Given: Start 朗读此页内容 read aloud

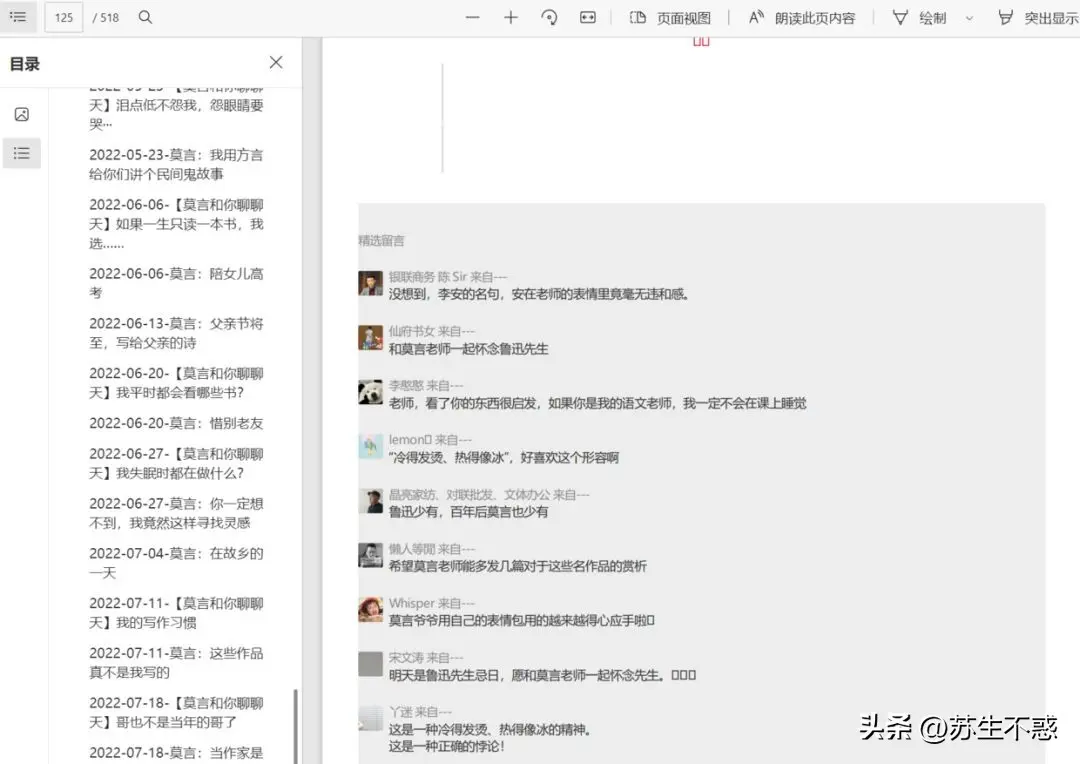Looking at the screenshot, I should pyautogui.click(x=802, y=18).
